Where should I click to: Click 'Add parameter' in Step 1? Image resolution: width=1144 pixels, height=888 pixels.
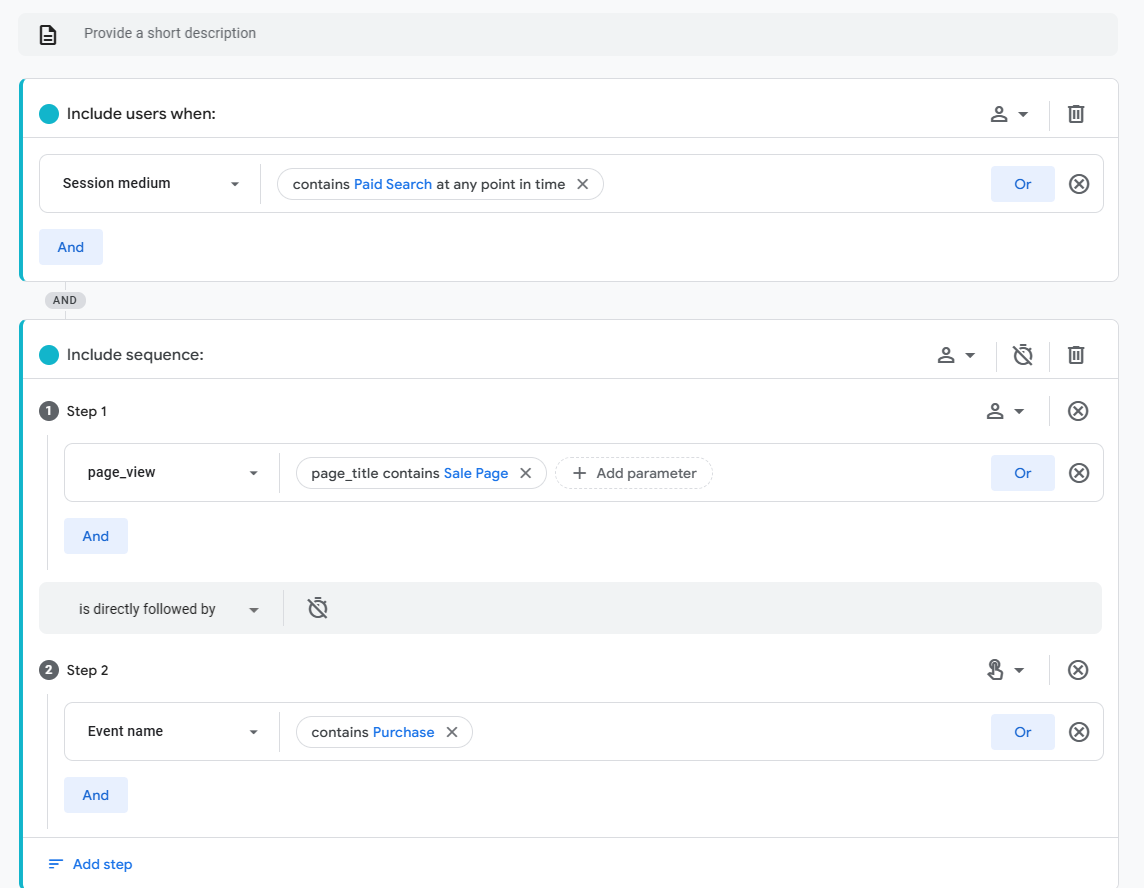tap(634, 473)
